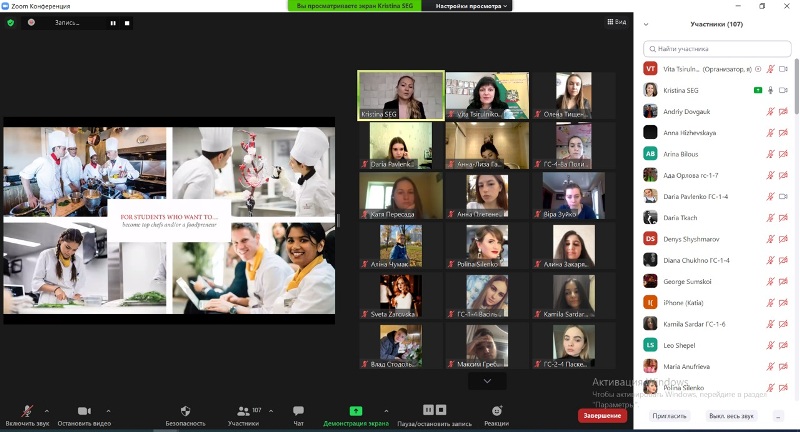Click Включить звук microphone icon

27,411
